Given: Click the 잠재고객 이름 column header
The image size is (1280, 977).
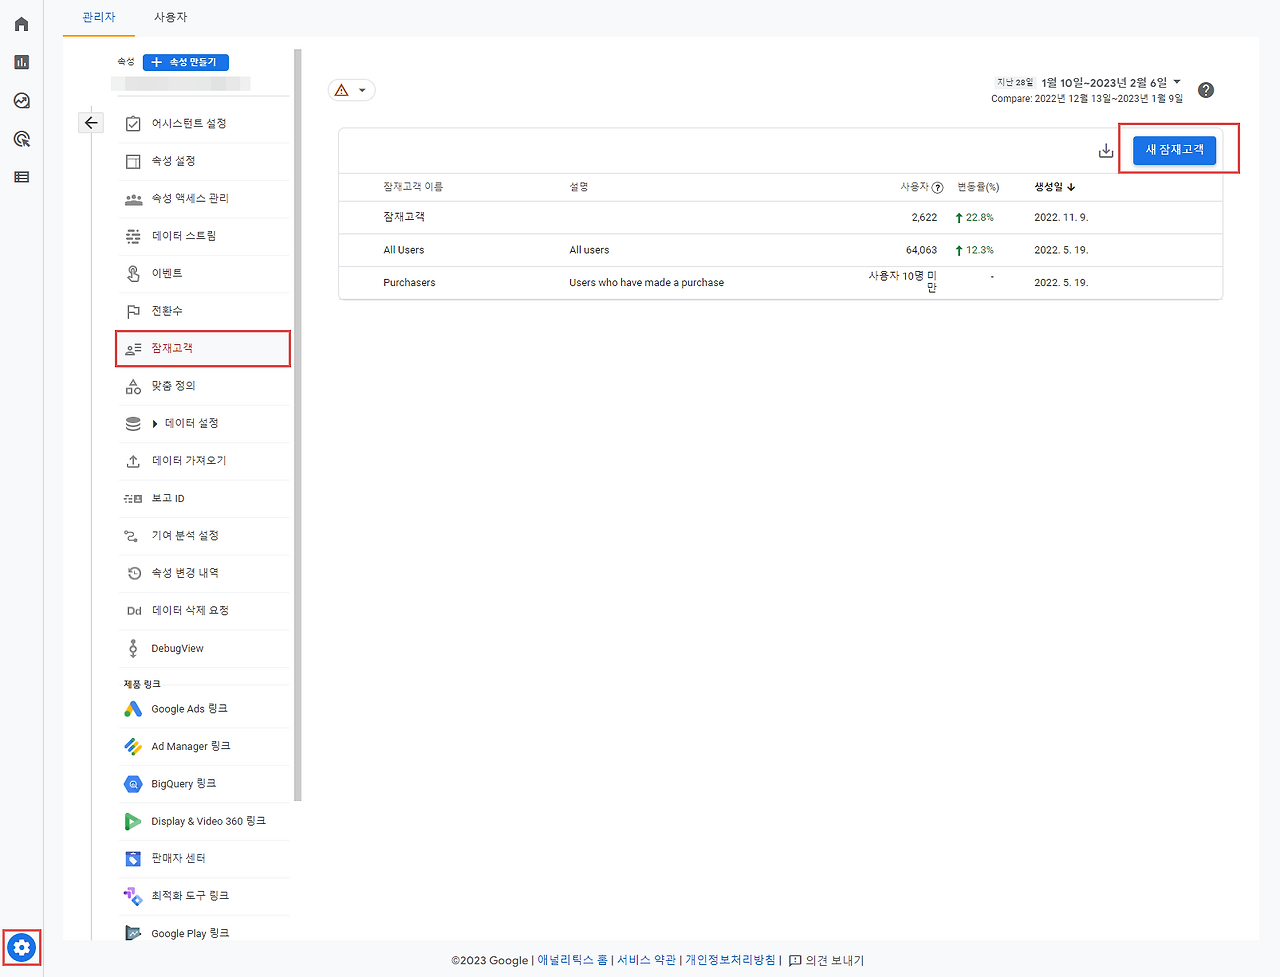Looking at the screenshot, I should click(413, 187).
